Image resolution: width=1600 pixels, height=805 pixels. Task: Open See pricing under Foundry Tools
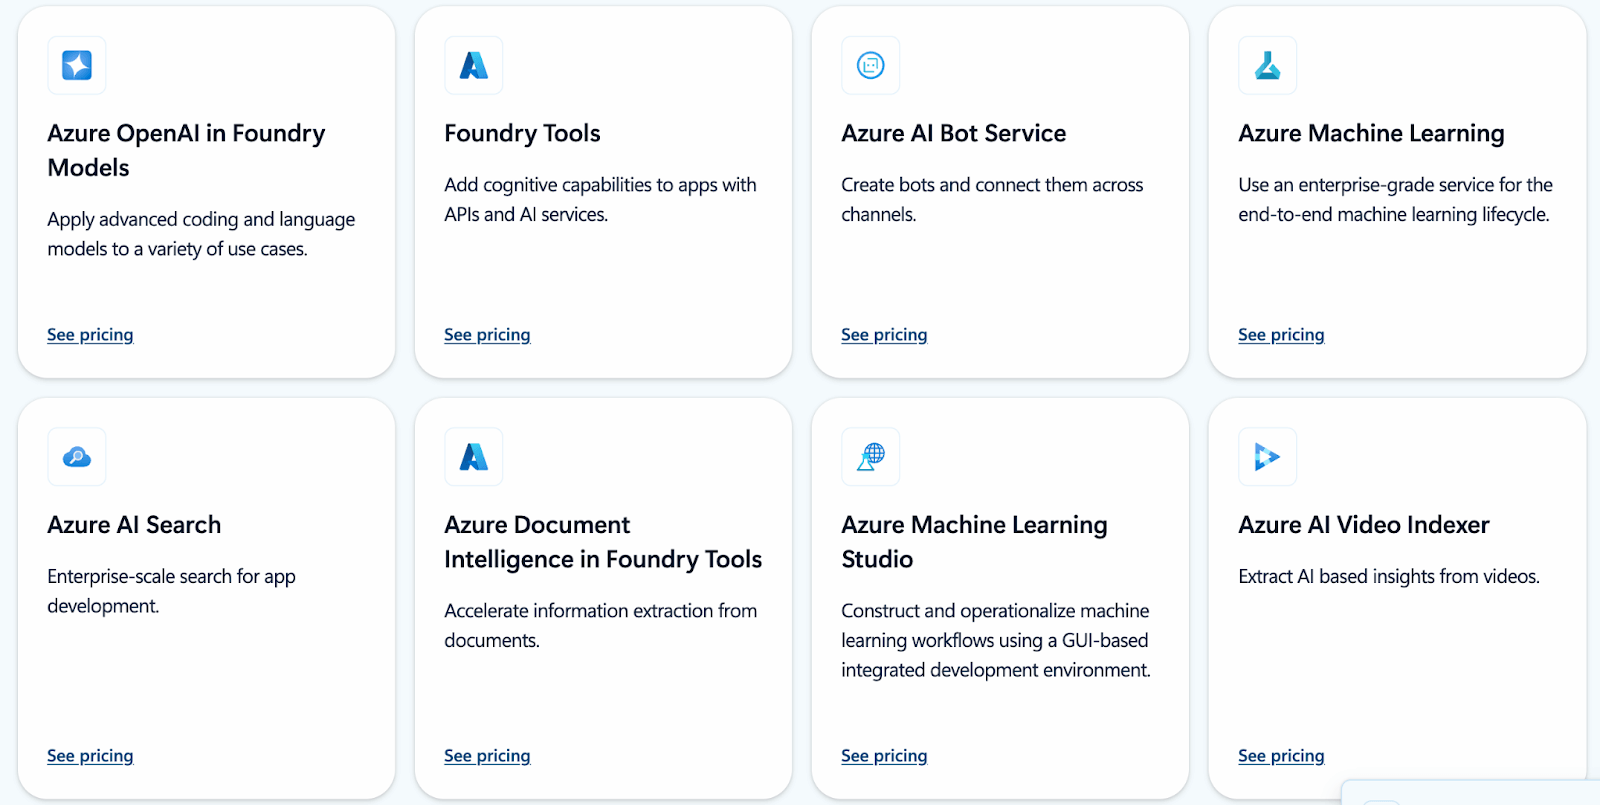[x=487, y=335]
